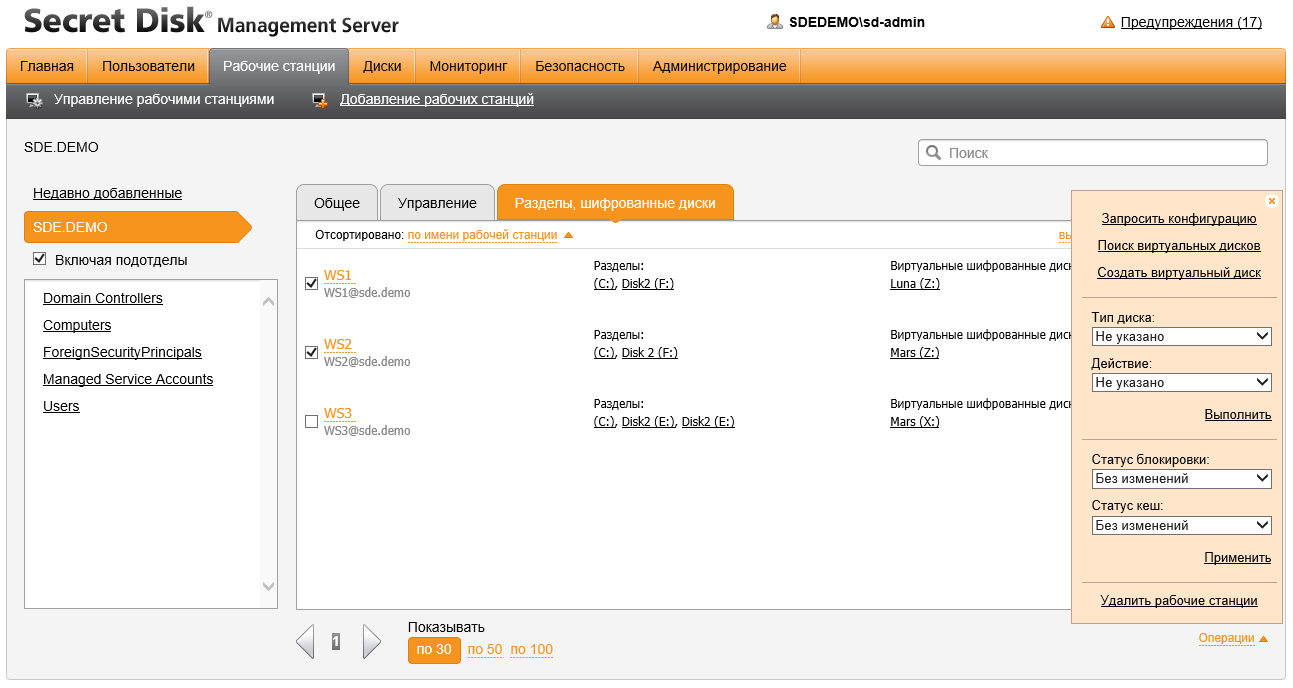This screenshot has height=688, width=1293.
Task: Show 100 items per page
Action: coord(532,650)
